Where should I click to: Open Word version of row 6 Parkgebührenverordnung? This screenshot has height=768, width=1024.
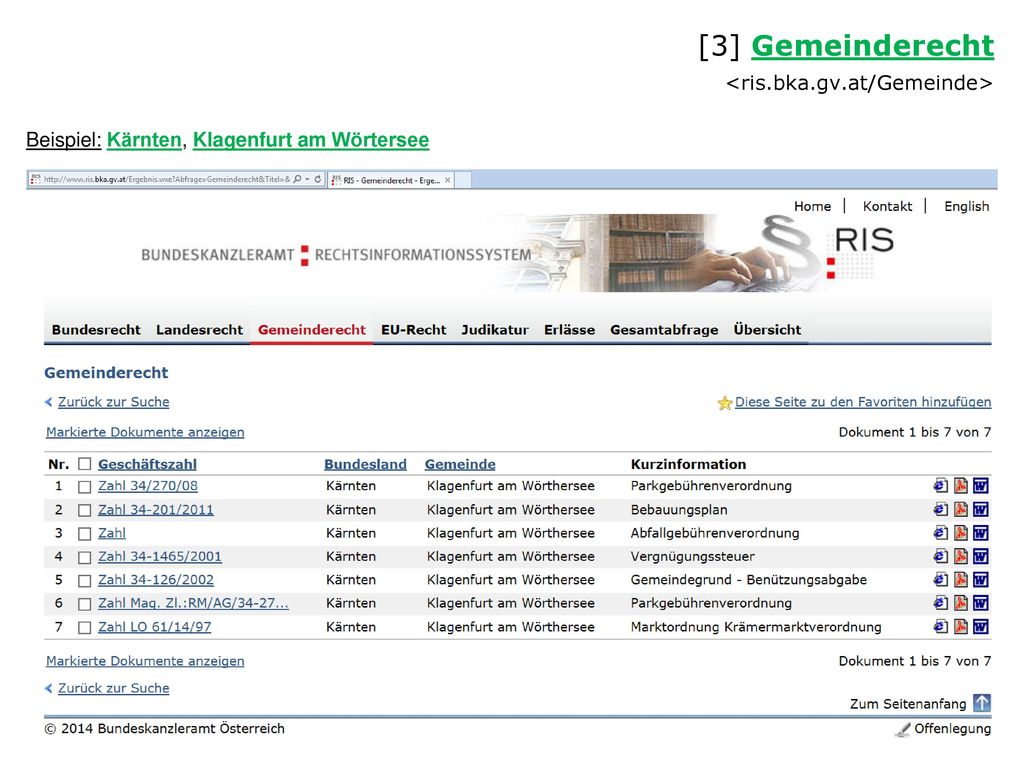981,603
